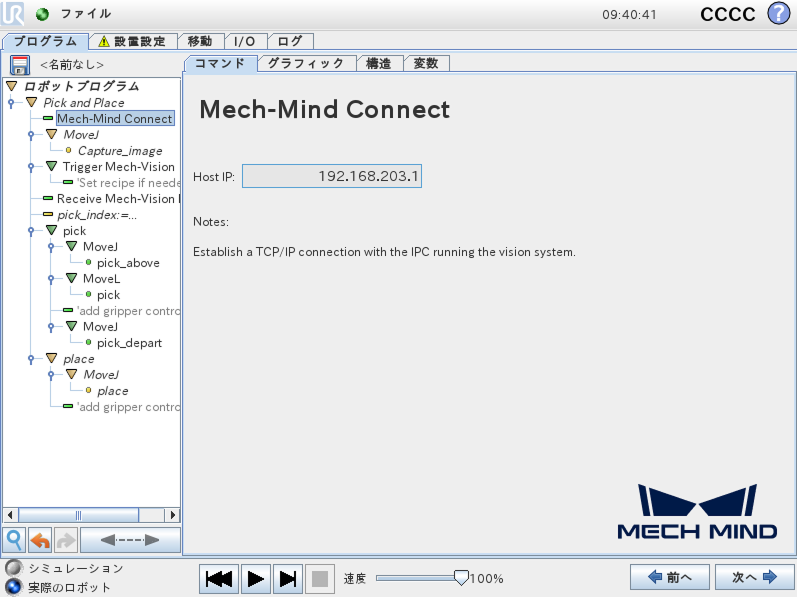
Task: Click the 次へ next button
Action: coord(755,577)
